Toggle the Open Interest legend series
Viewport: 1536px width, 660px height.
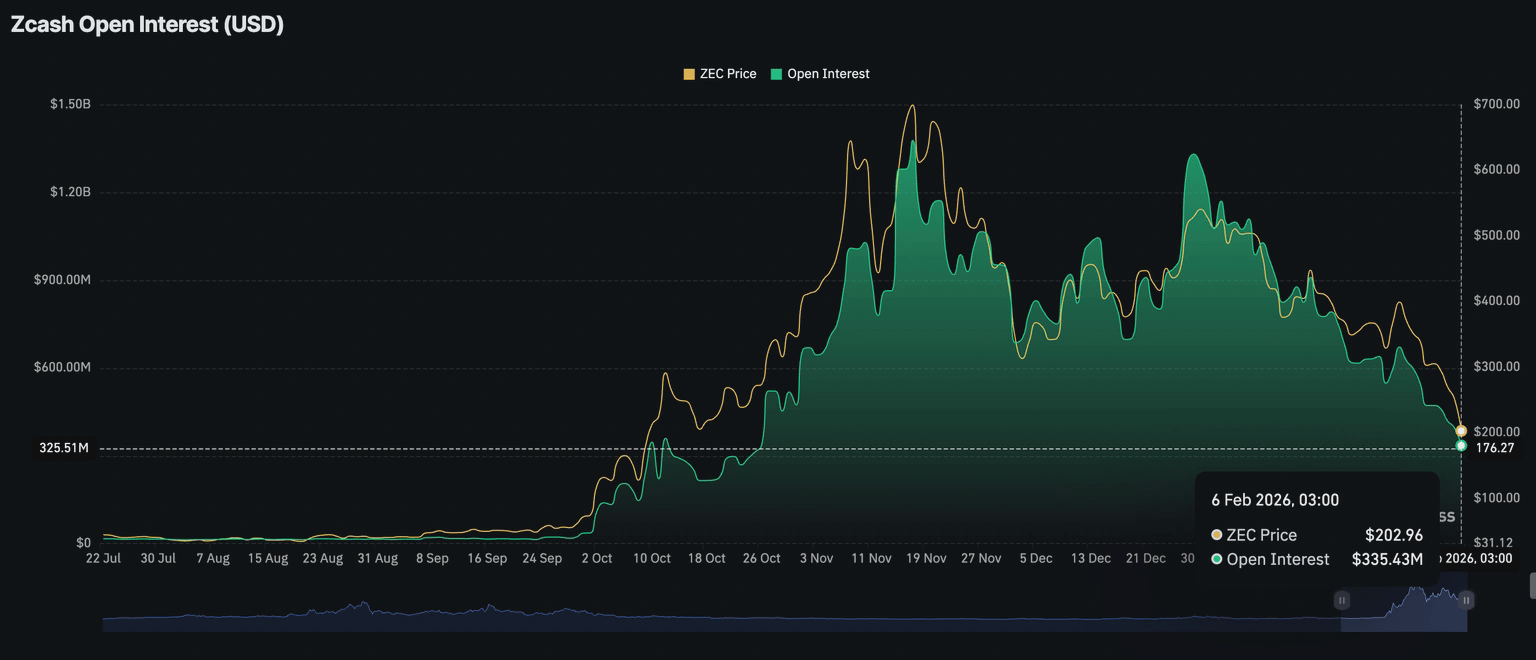coord(828,74)
